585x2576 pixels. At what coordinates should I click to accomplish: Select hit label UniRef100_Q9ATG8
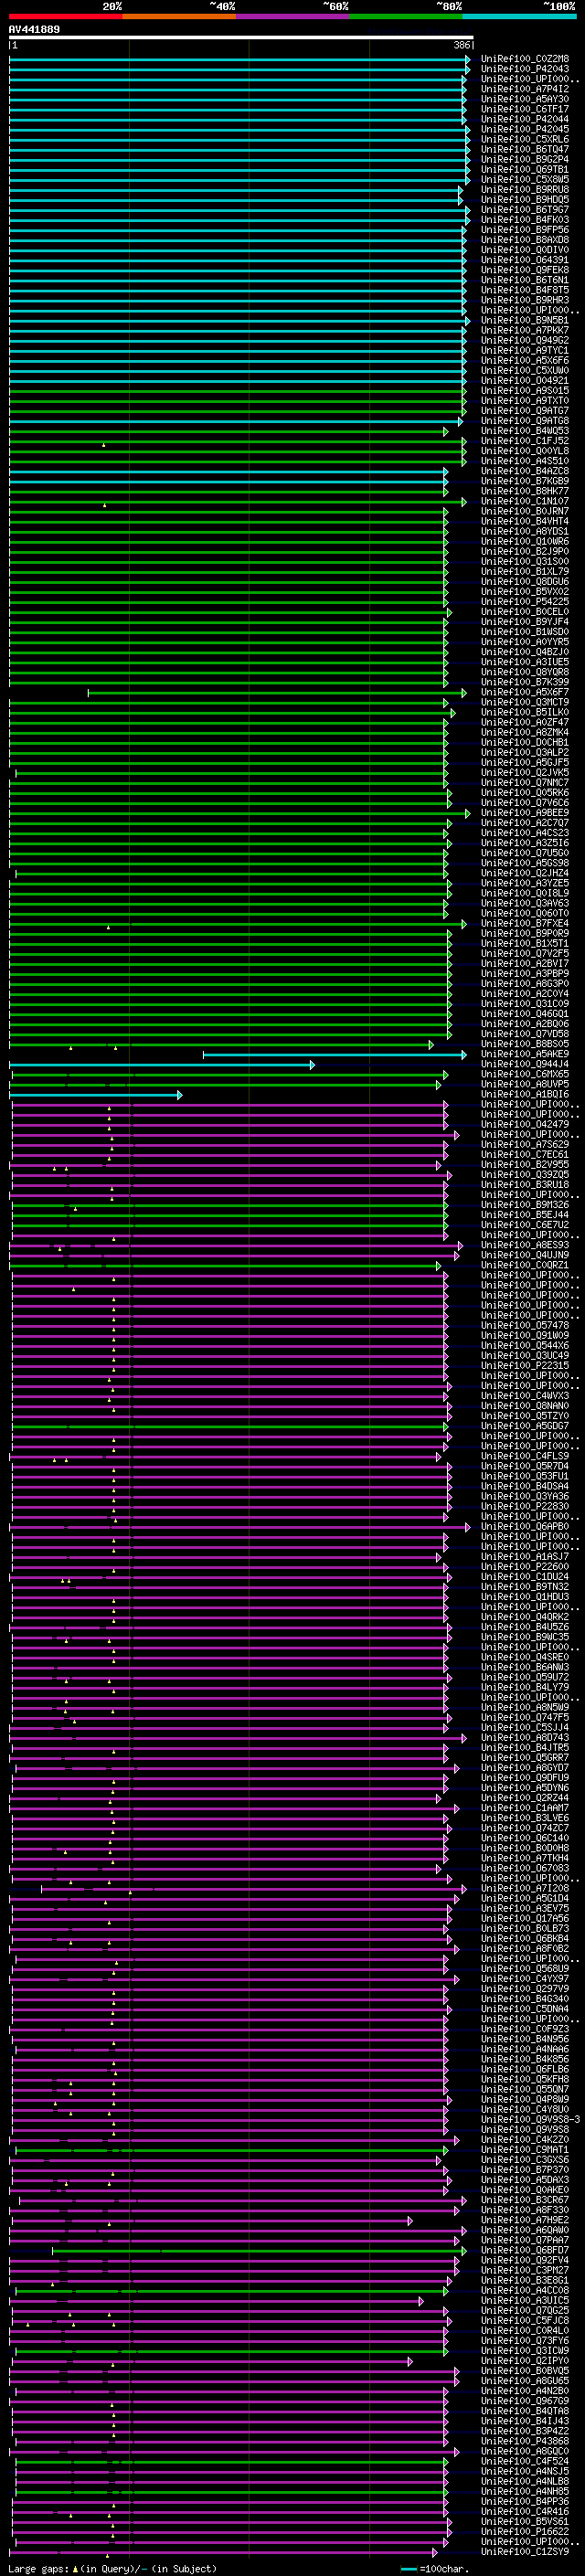525,420
